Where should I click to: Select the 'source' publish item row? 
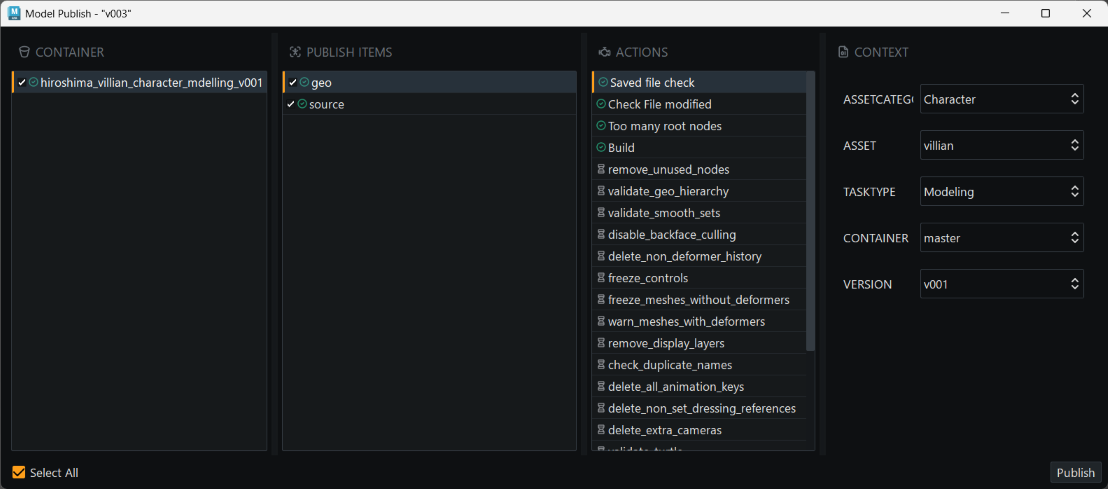[430, 104]
